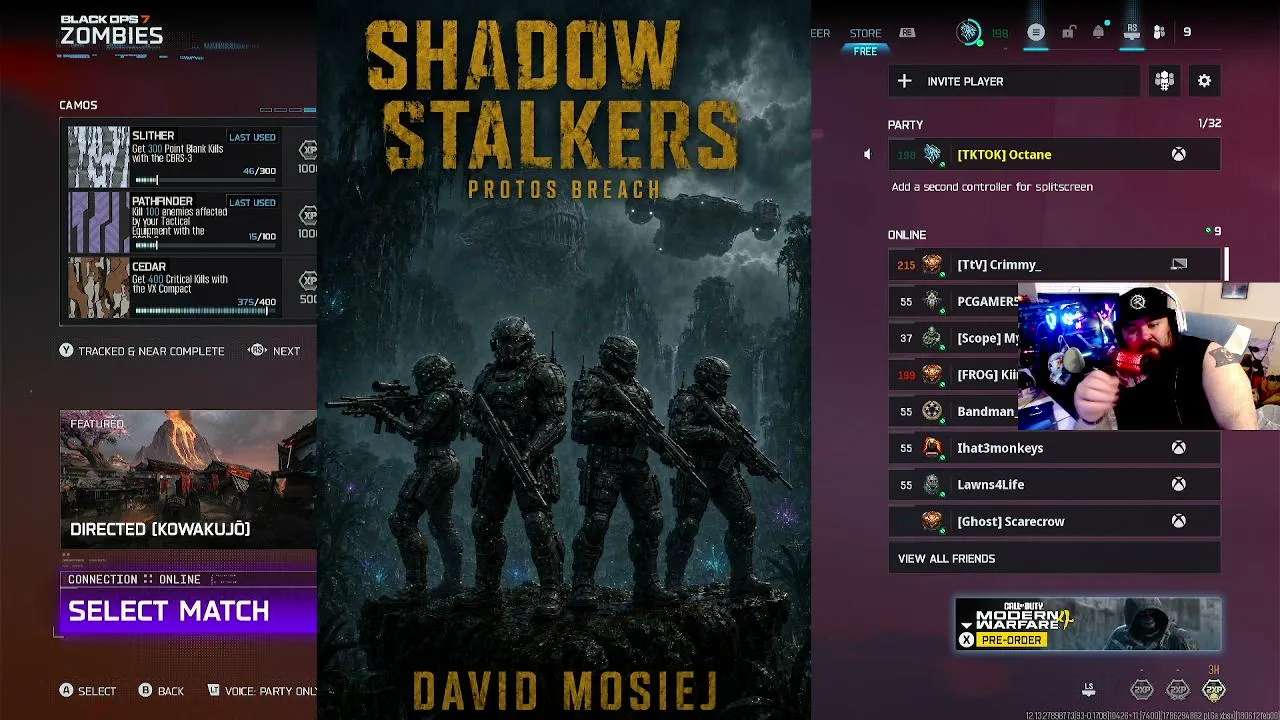Click the voice chat view-button icon

[213, 691]
